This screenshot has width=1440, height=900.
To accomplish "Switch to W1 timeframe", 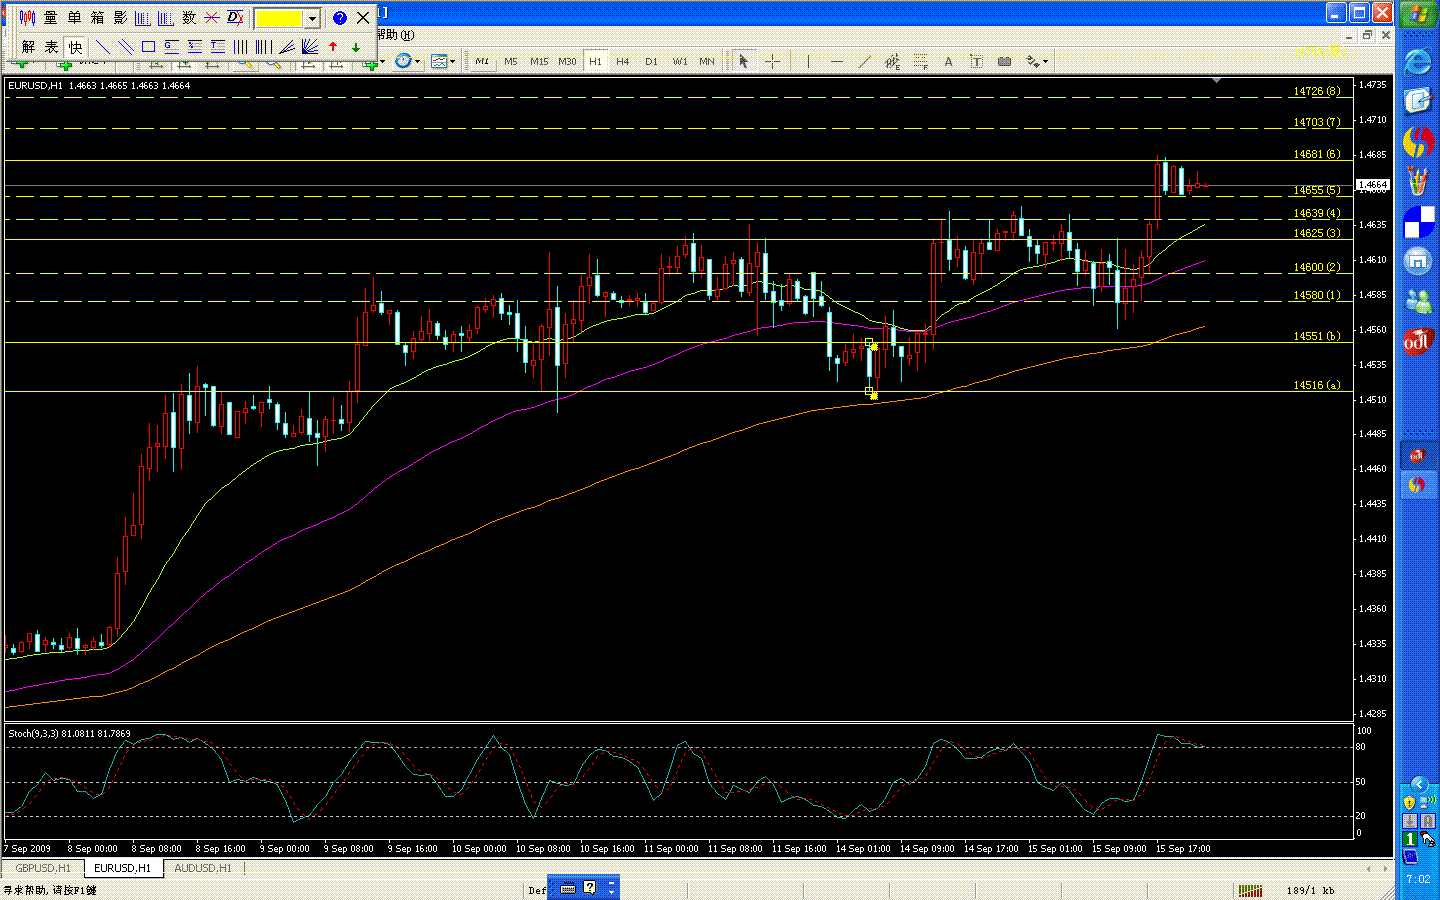I will (x=680, y=62).
